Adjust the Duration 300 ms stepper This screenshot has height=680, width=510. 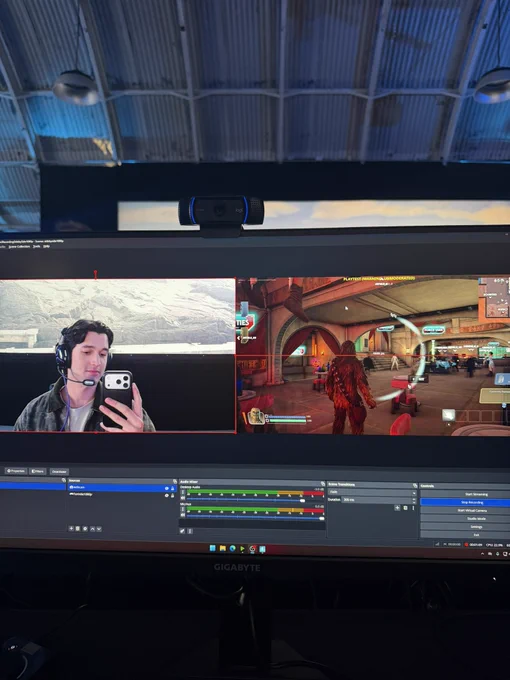click(414, 500)
